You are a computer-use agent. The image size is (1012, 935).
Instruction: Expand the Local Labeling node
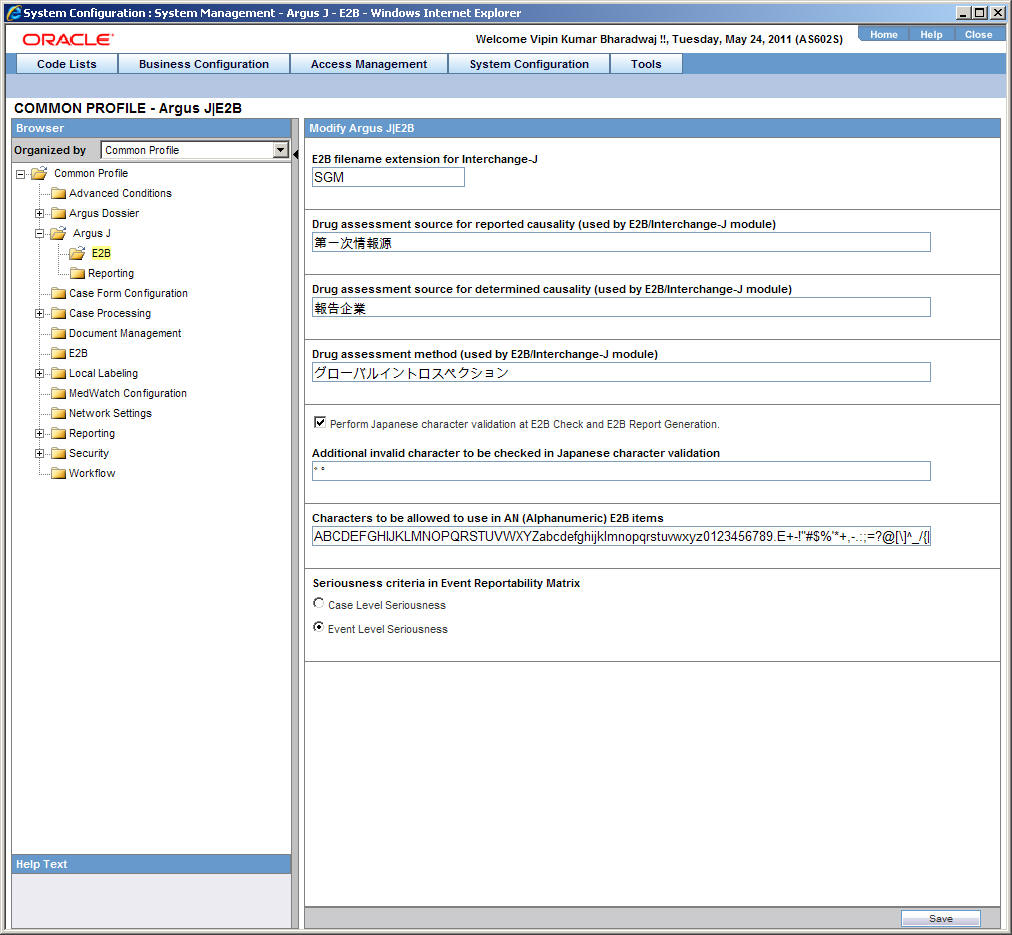(39, 374)
